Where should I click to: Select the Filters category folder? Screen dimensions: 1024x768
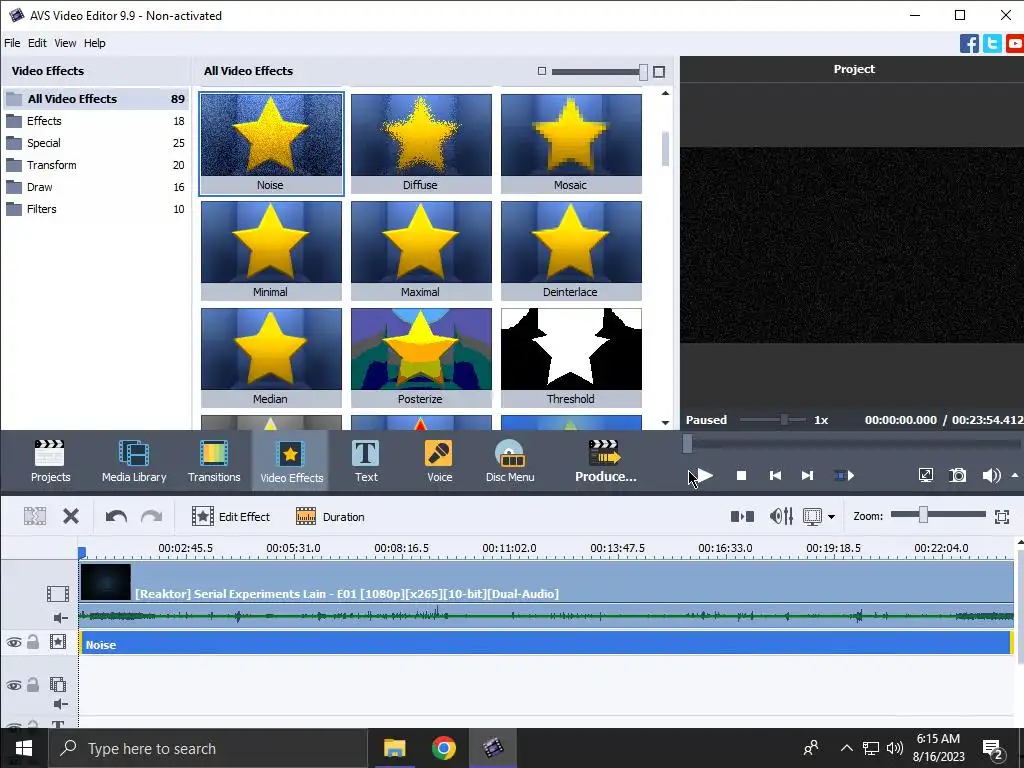[x=96, y=209]
